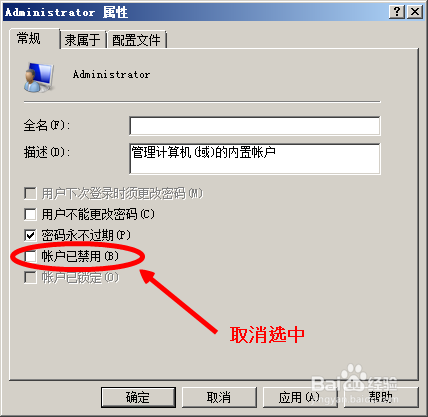Toggle 帐户已禁用 checkbox
The height and width of the screenshot is (417, 428).
pyautogui.click(x=30, y=256)
